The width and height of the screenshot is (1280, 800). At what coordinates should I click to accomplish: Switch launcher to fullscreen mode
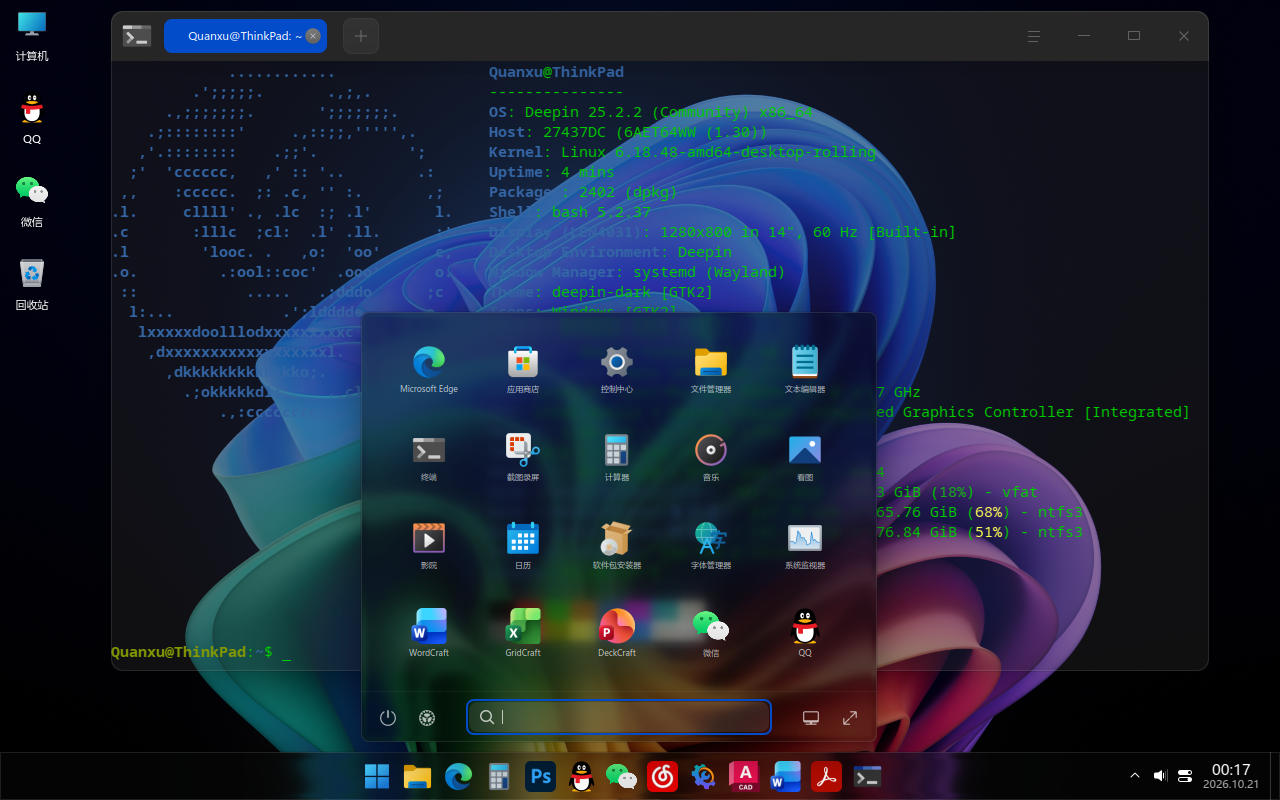850,717
